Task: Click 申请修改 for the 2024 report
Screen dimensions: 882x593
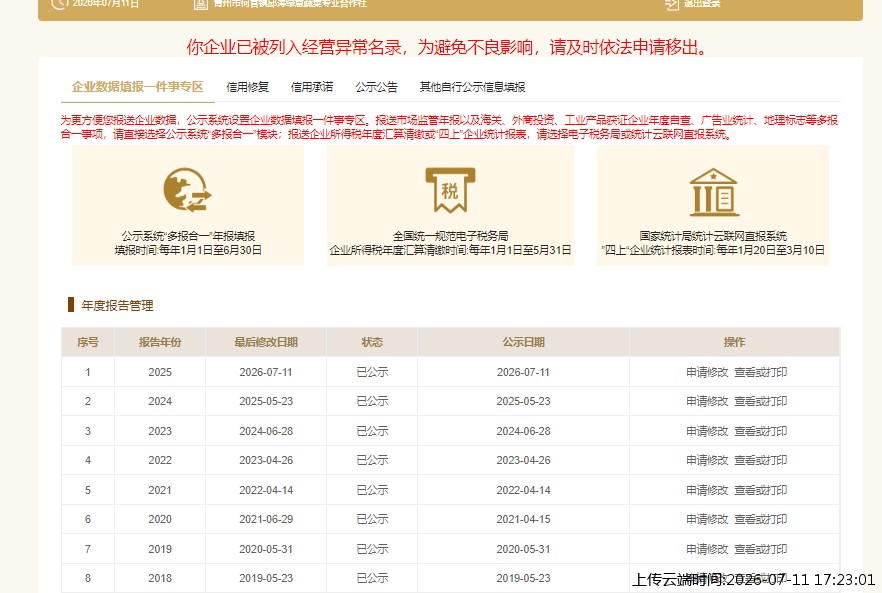Action: 707,401
